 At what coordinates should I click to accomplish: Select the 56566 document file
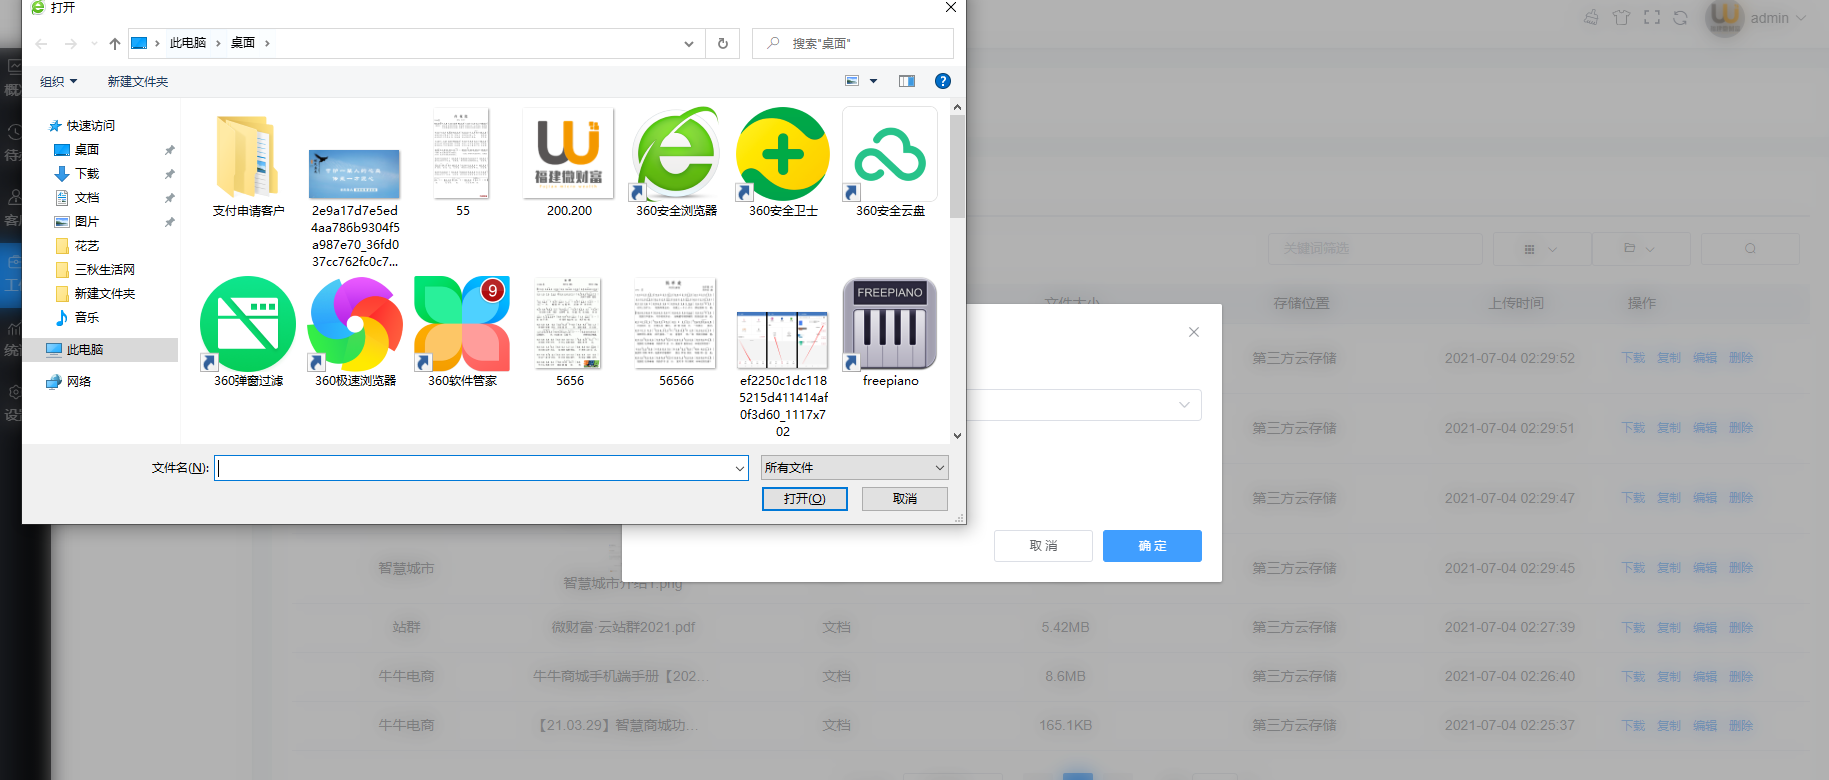click(x=676, y=324)
